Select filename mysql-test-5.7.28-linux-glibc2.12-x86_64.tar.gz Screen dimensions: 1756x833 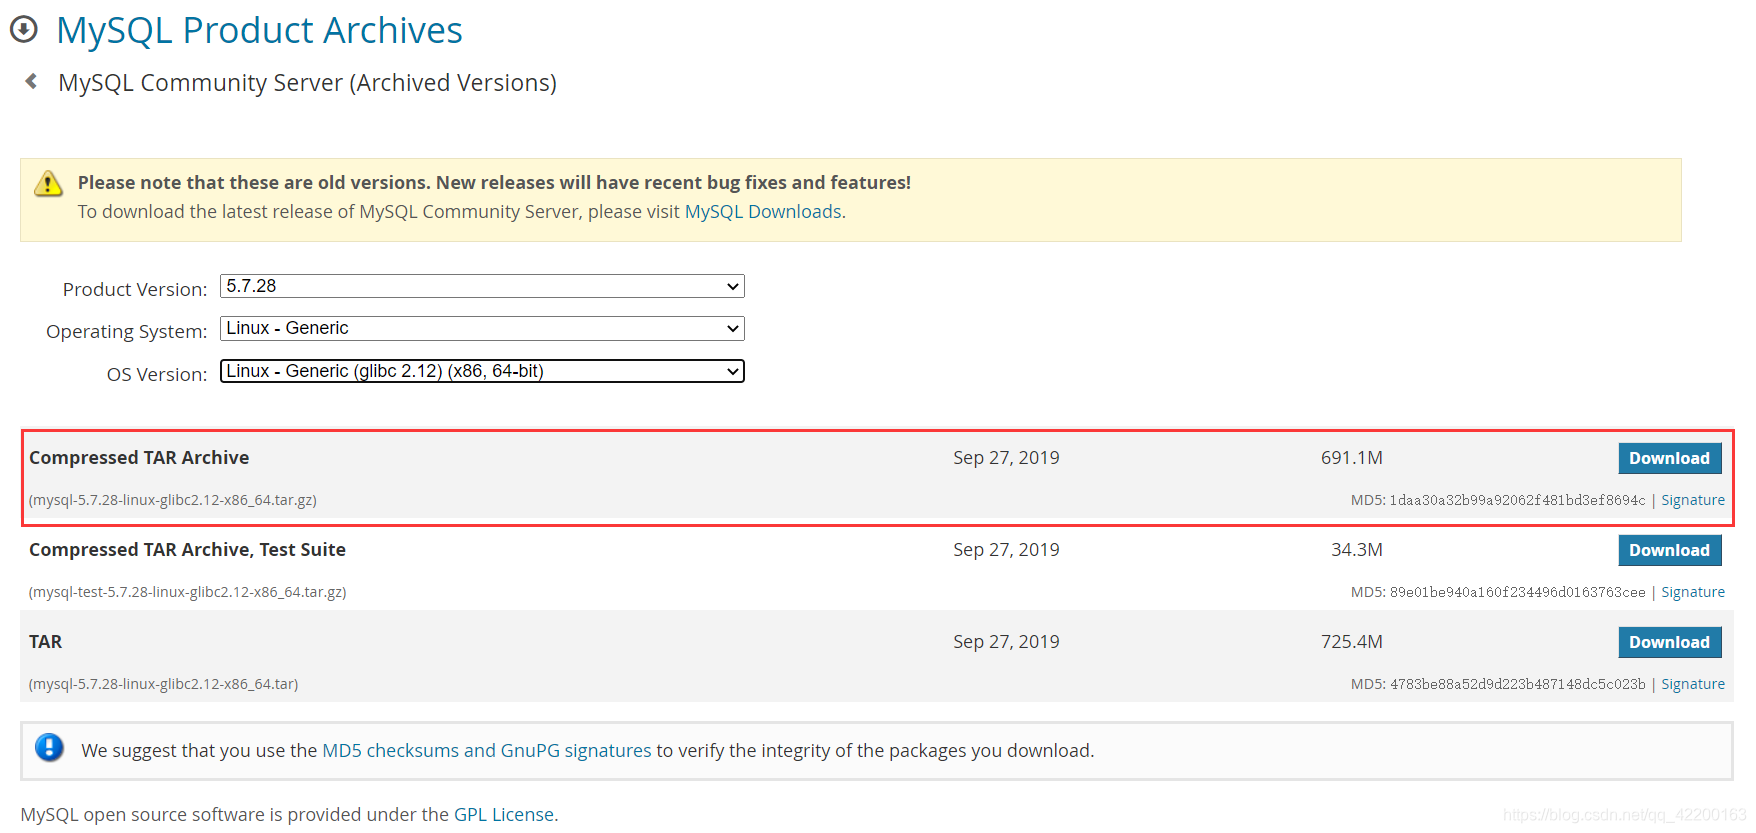188,592
